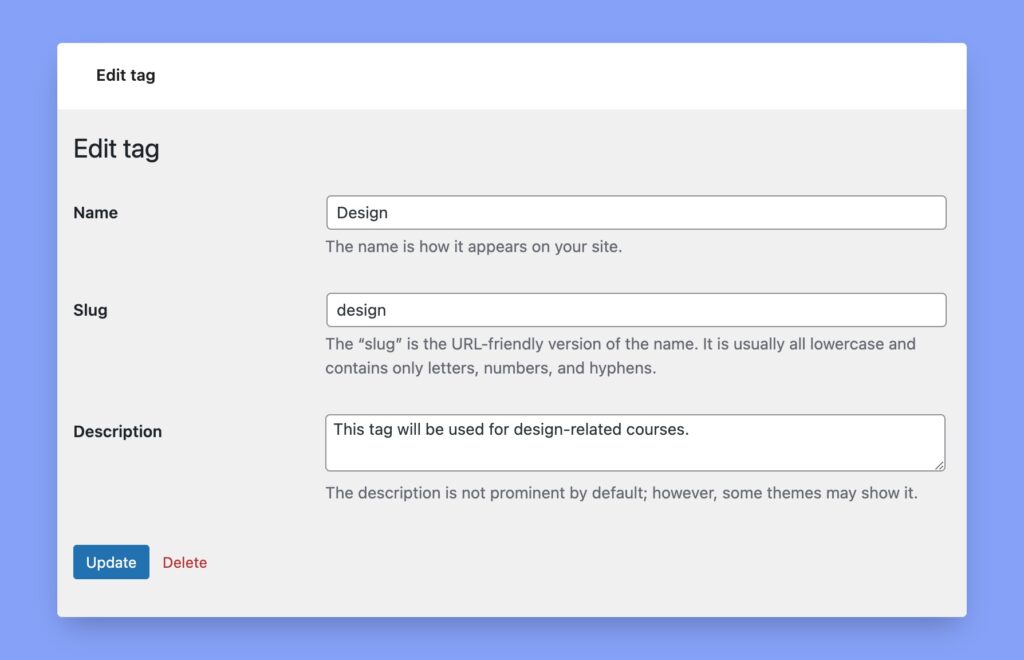Click the help line "contains only letters, numbers, and hyphens"

tap(490, 368)
